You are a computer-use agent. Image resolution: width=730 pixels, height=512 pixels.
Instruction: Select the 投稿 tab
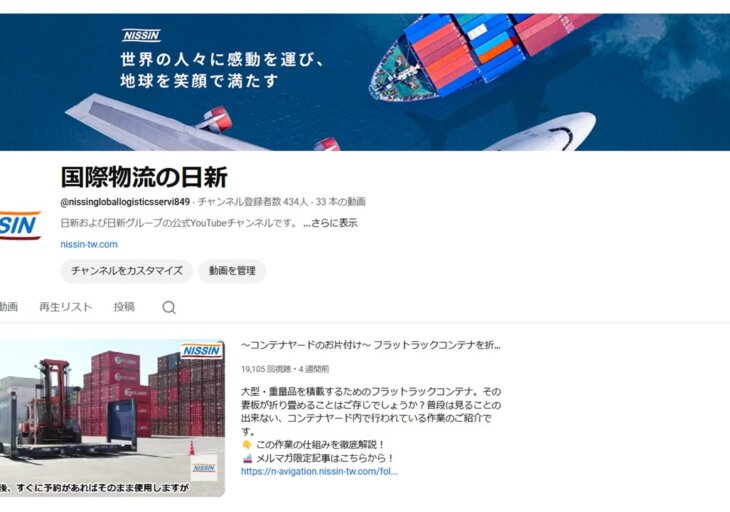pyautogui.click(x=124, y=307)
